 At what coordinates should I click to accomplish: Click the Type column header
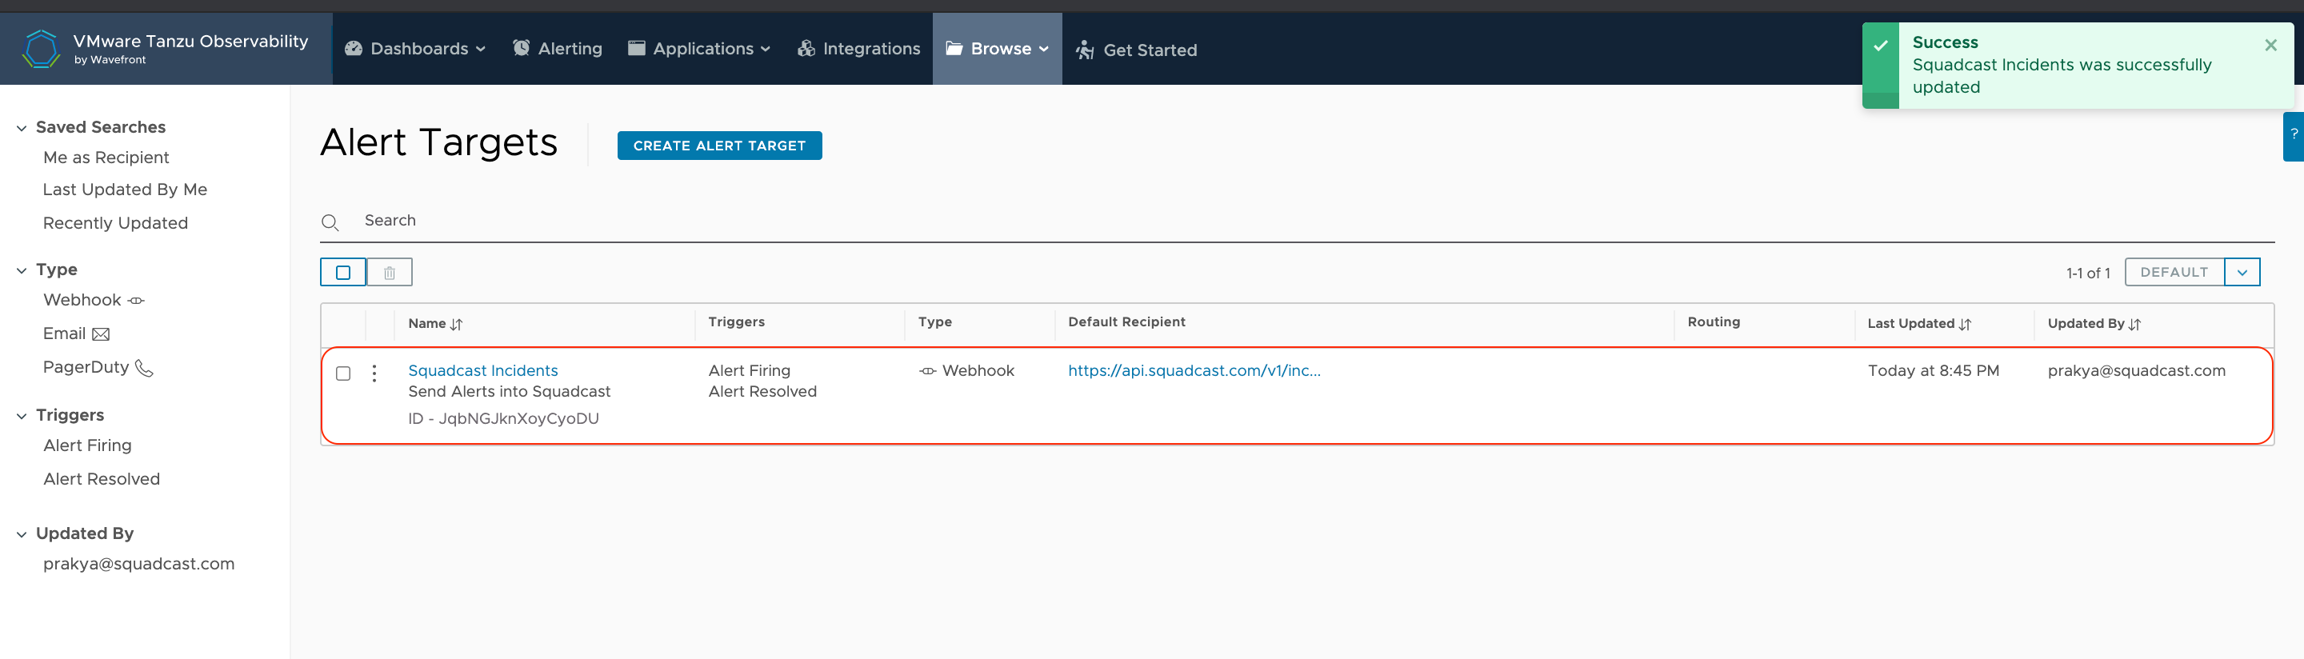click(935, 322)
